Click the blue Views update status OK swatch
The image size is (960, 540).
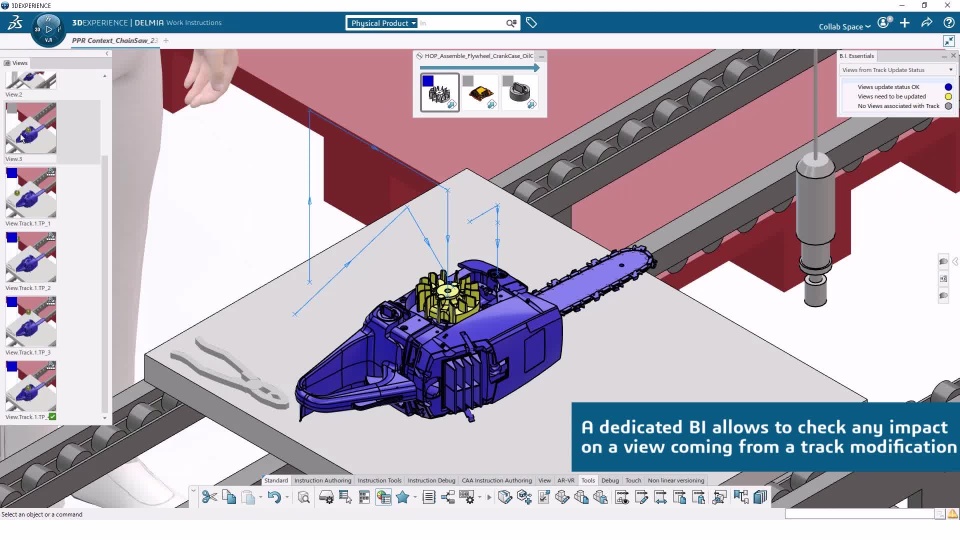(x=948, y=87)
